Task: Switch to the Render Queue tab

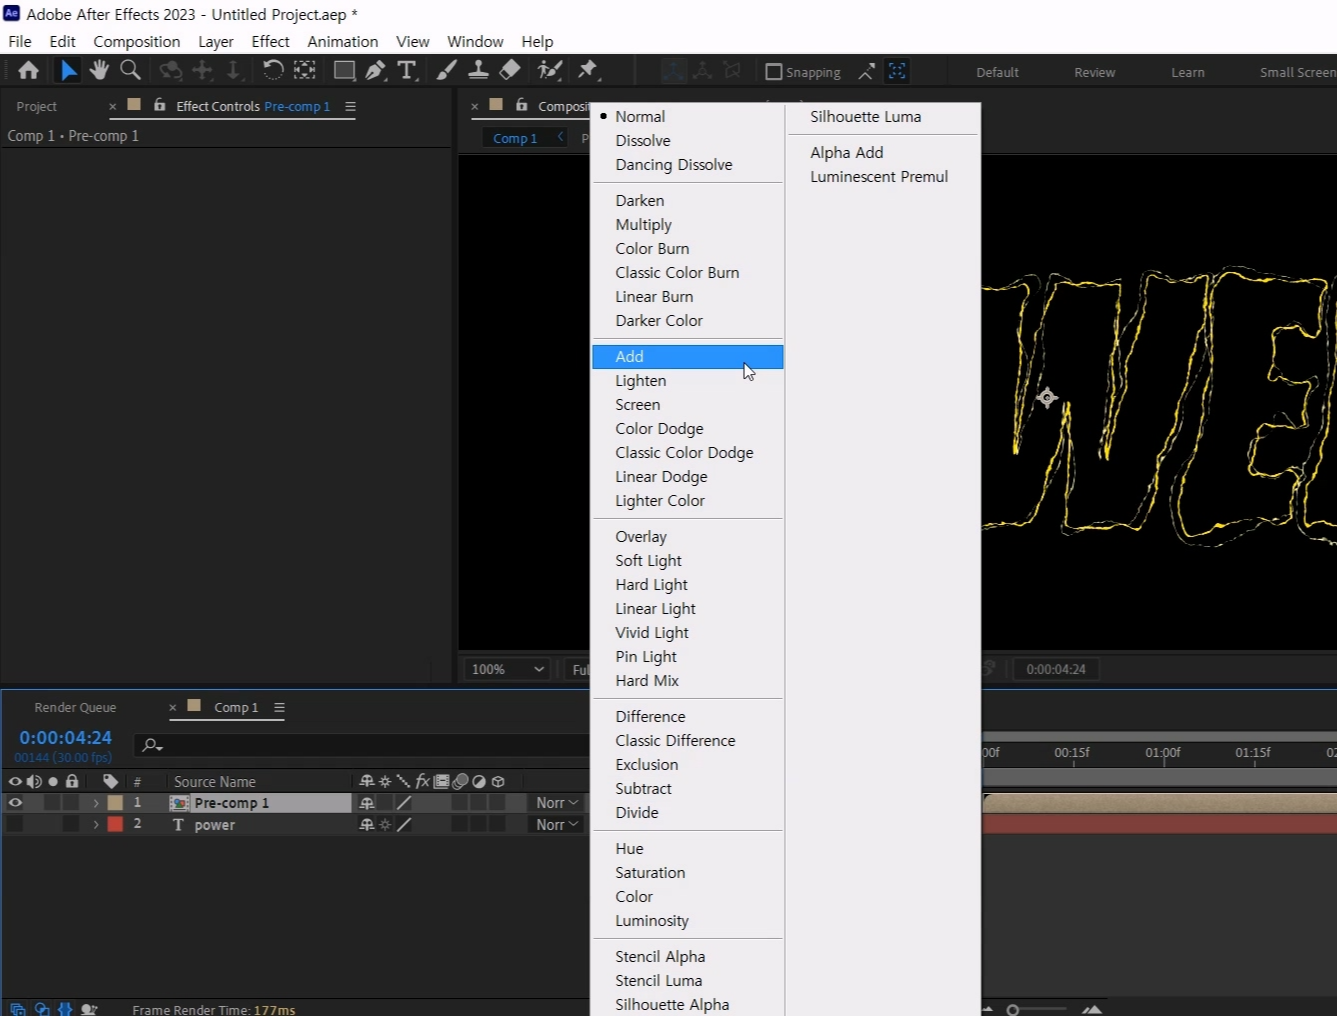Action: point(75,707)
